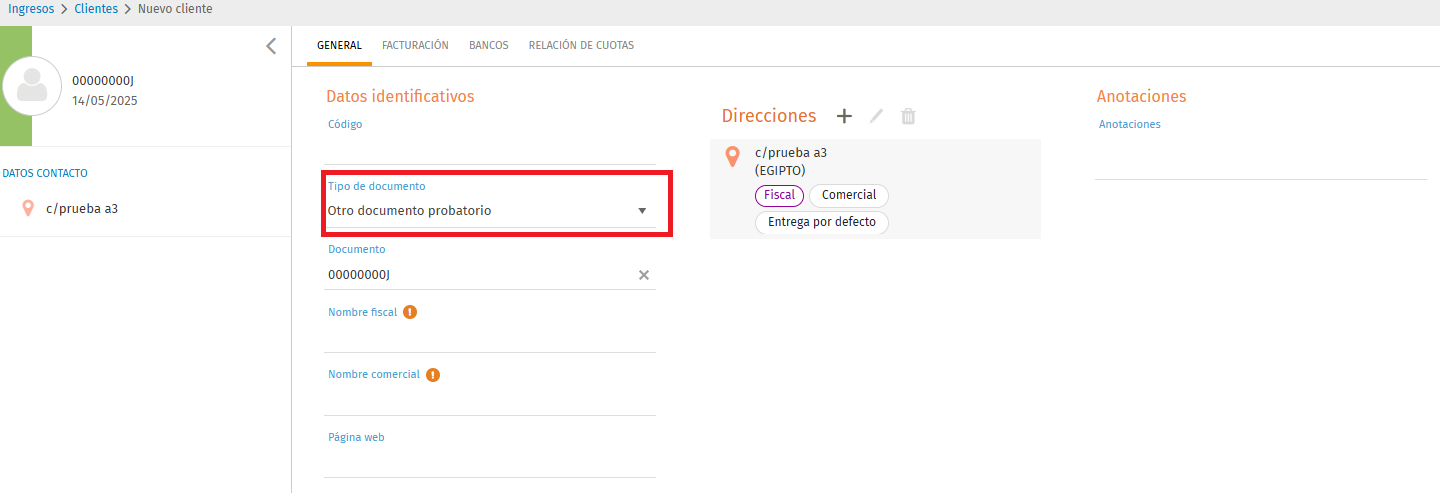Image resolution: width=1440 pixels, height=493 pixels.
Task: Click the location pin in Direcciones card
Action: 733,157
